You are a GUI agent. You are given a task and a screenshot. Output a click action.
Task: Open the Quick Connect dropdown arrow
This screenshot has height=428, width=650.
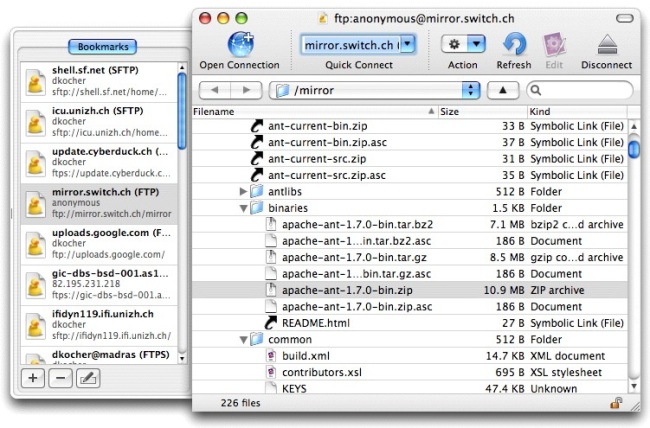tap(408, 44)
